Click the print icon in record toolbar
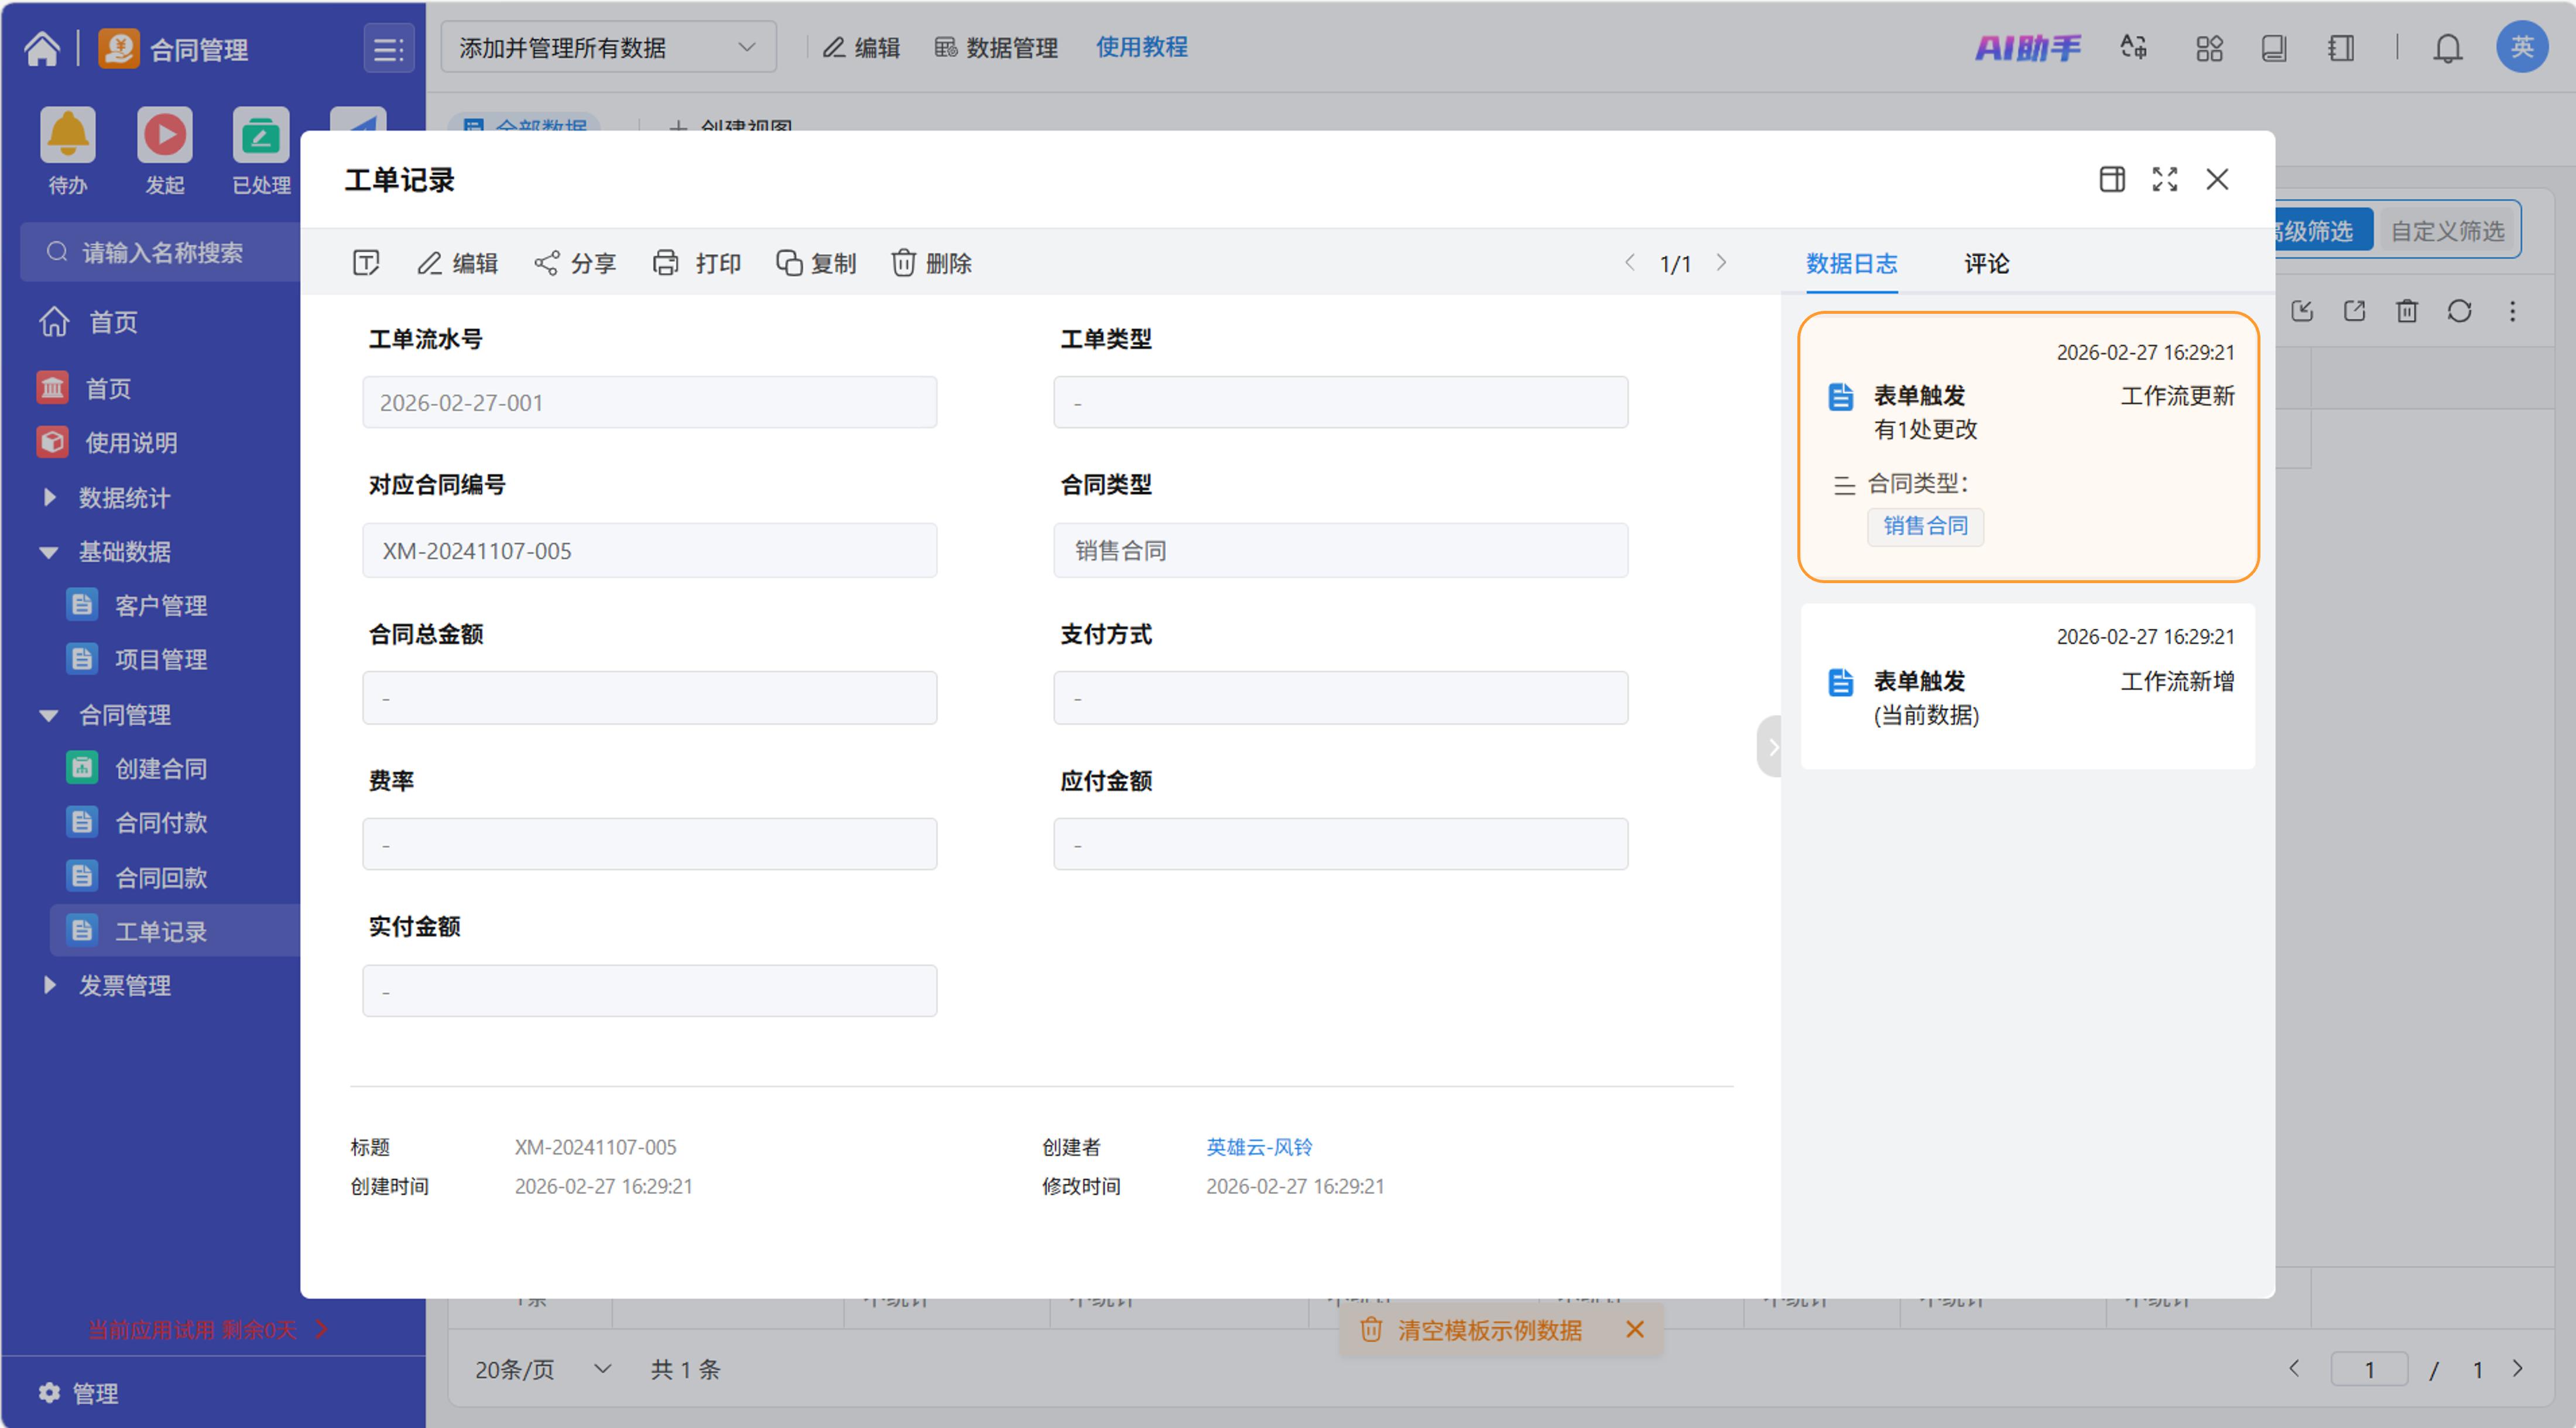The width and height of the screenshot is (2576, 1428). 665,263
